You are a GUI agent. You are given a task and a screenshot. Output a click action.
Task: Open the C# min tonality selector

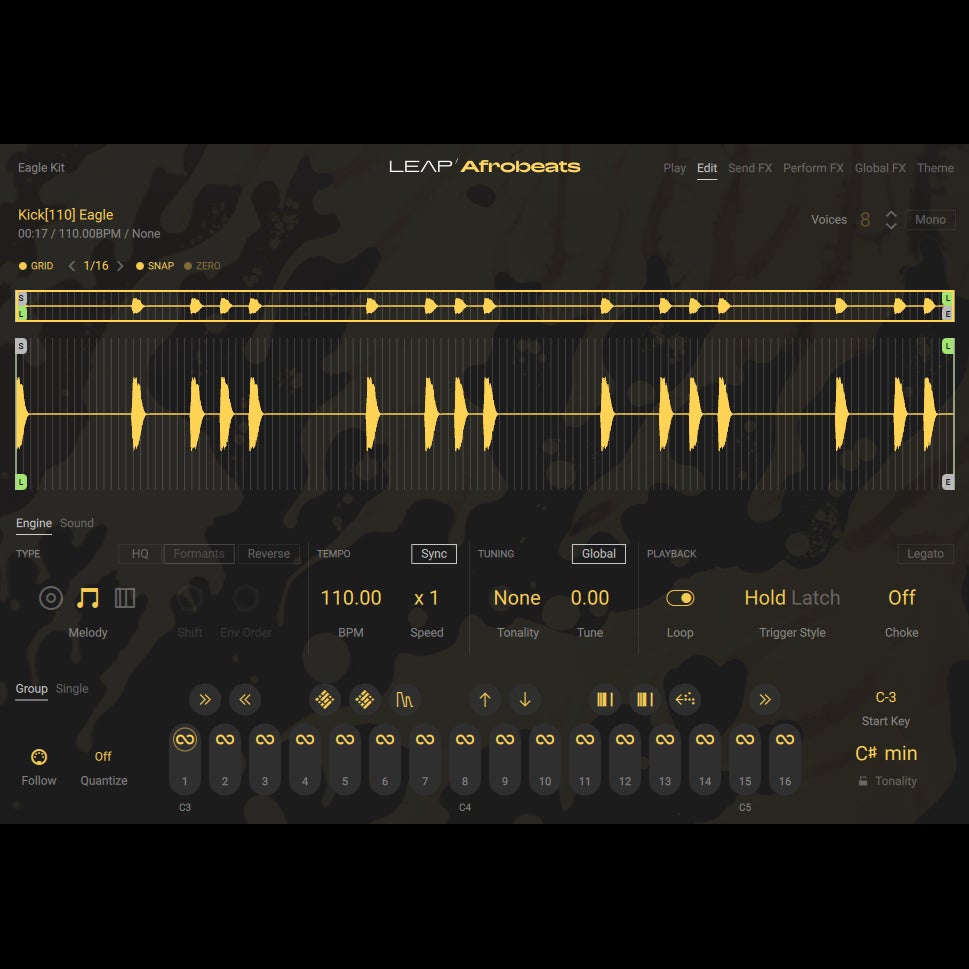(x=886, y=753)
